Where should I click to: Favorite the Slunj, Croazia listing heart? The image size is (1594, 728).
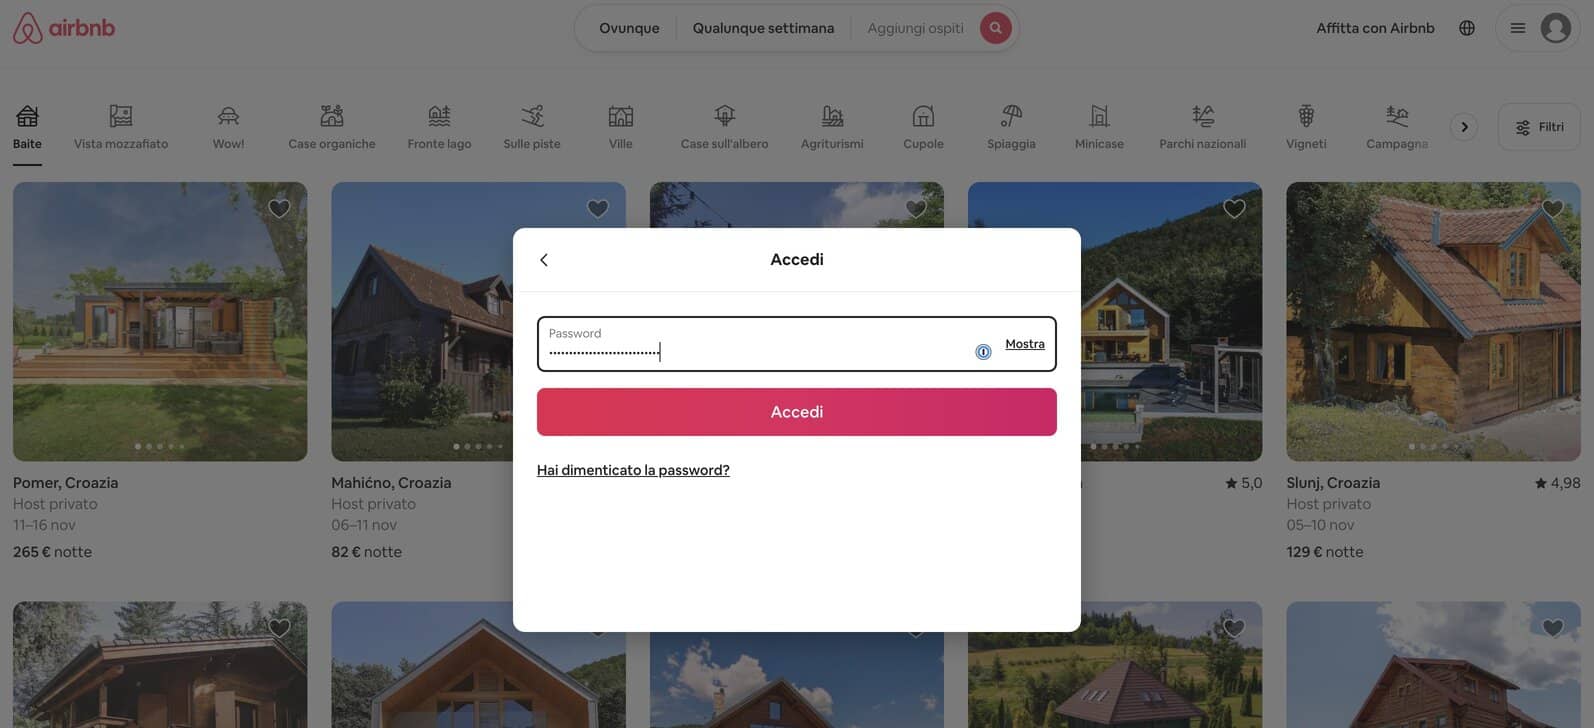coord(1553,208)
